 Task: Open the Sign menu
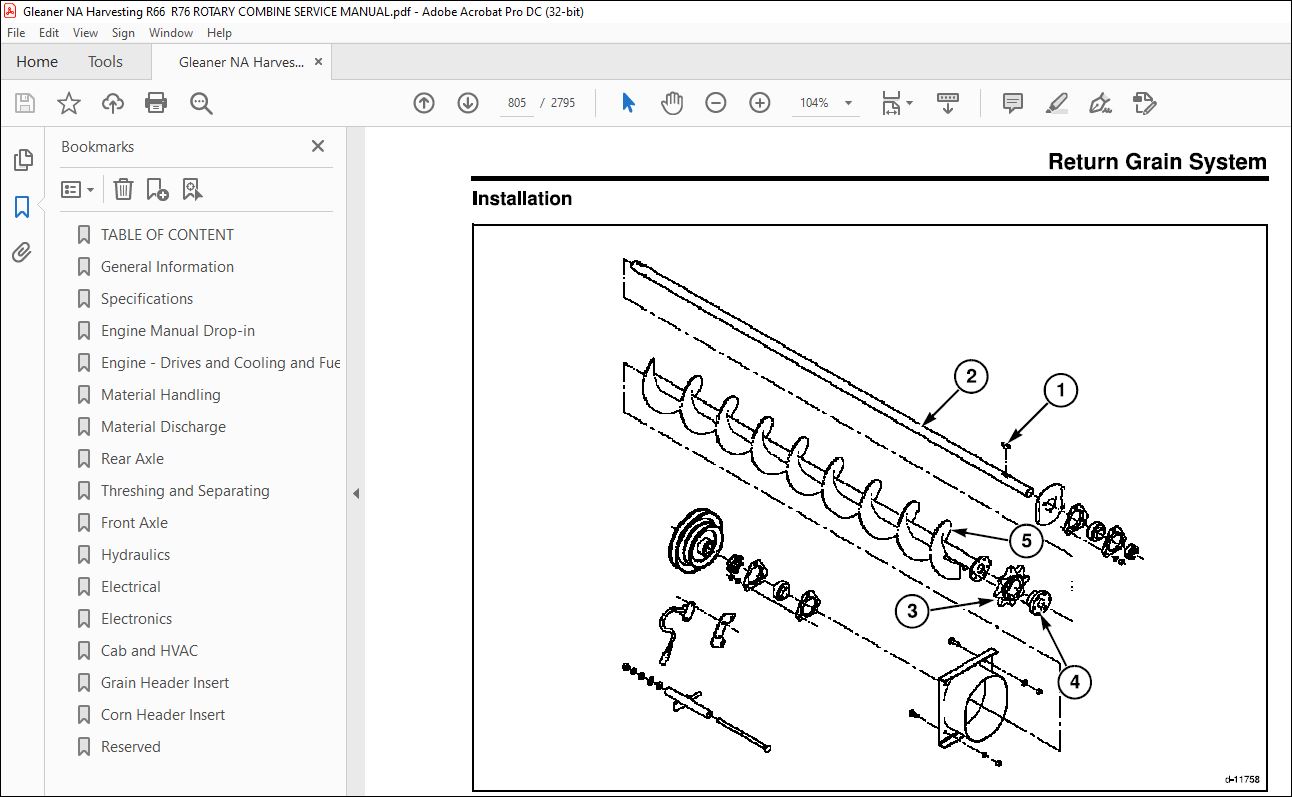(x=123, y=33)
